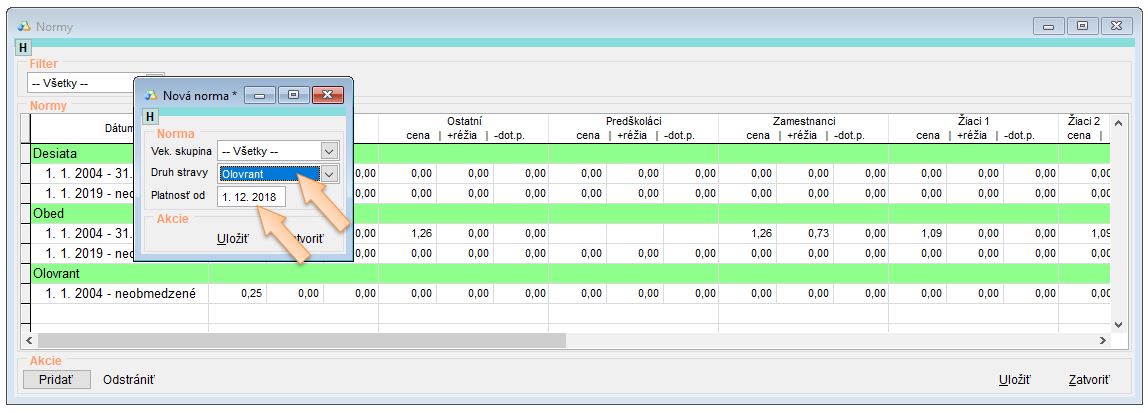Click the Nová norma dialog title icon
The height and width of the screenshot is (413, 1148).
(x=151, y=95)
